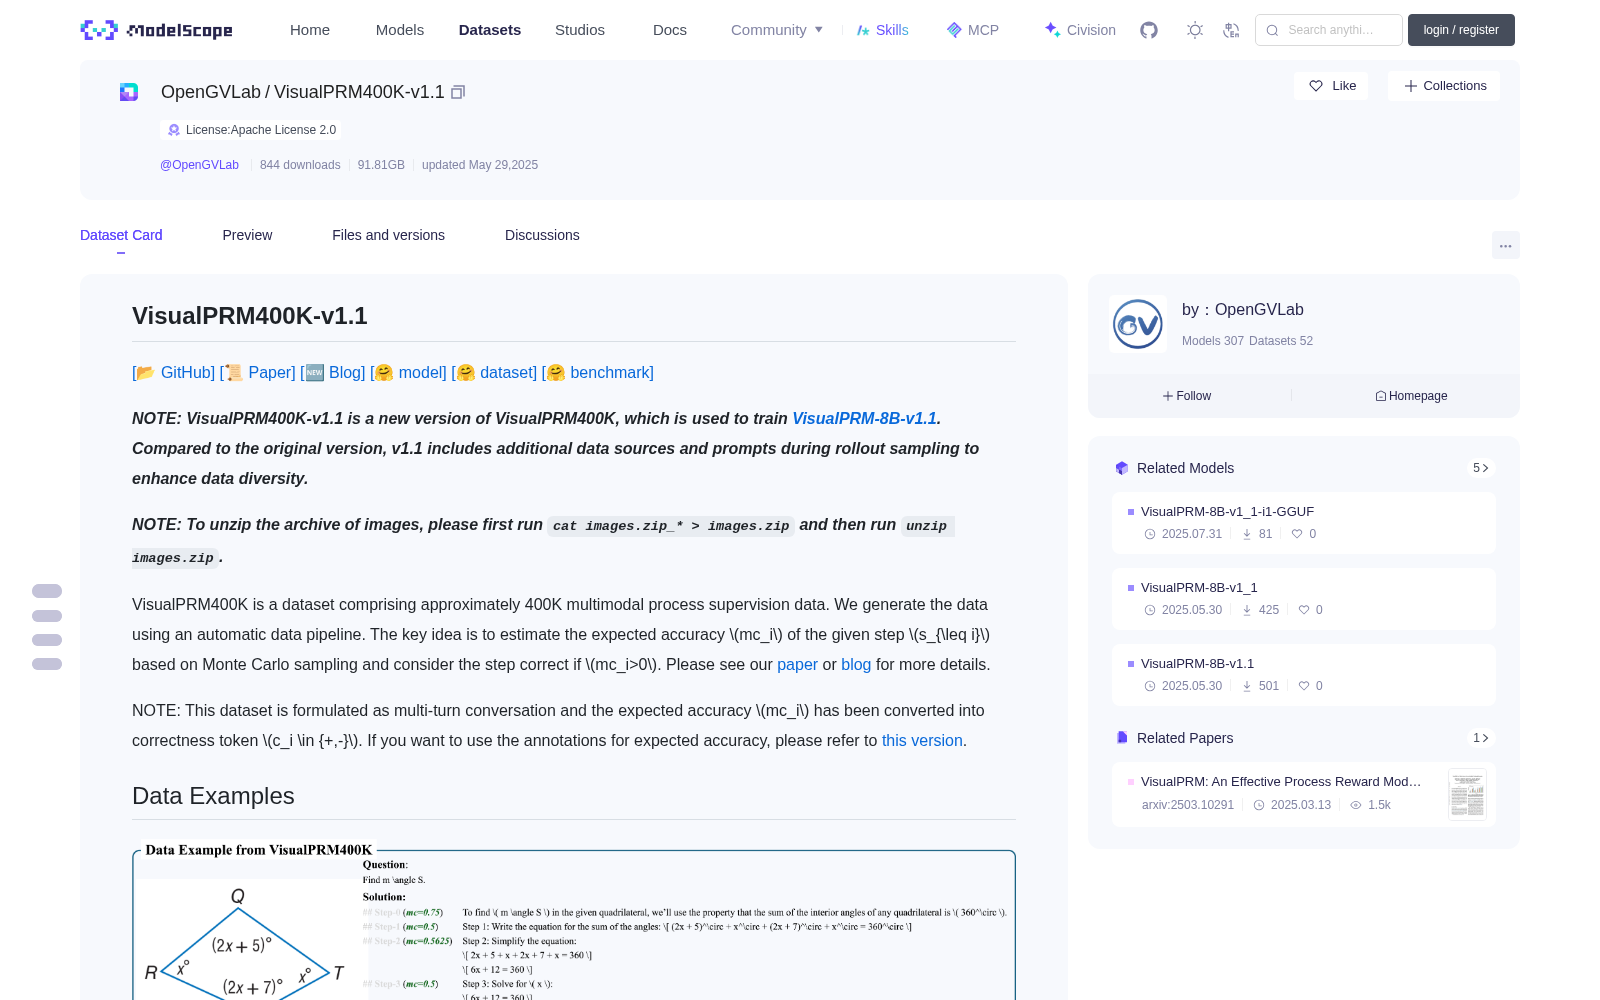This screenshot has height=1000, width=1600.
Task: Select the Dataset Card tab
Action: (x=121, y=235)
